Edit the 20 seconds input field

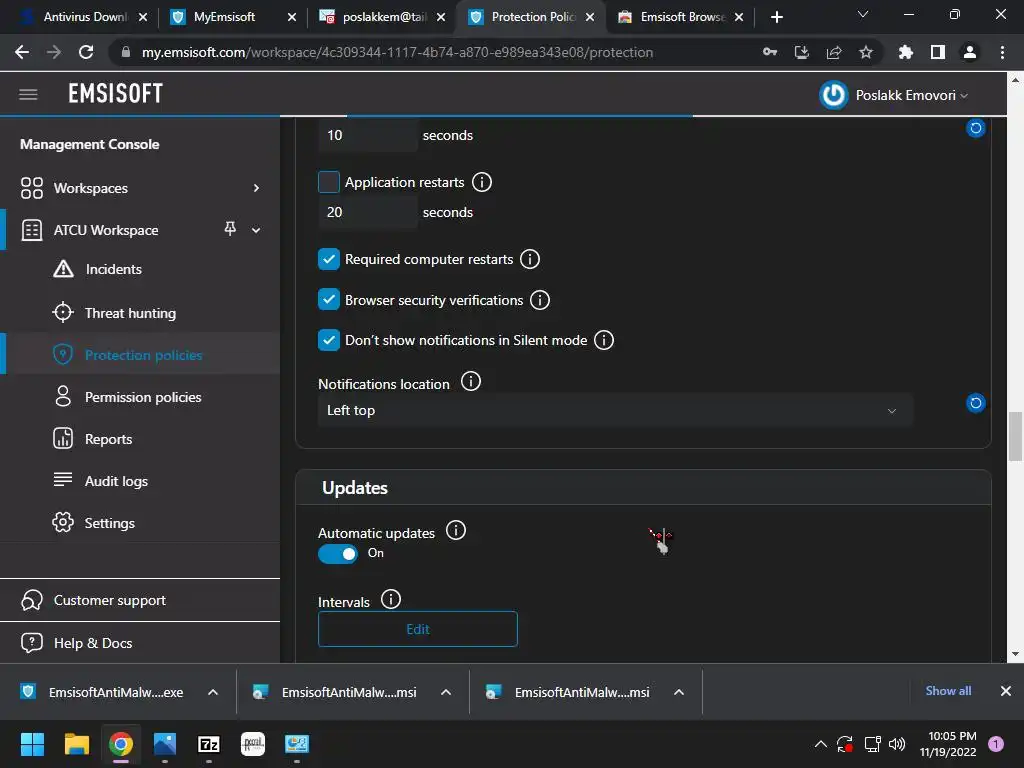[x=368, y=212]
